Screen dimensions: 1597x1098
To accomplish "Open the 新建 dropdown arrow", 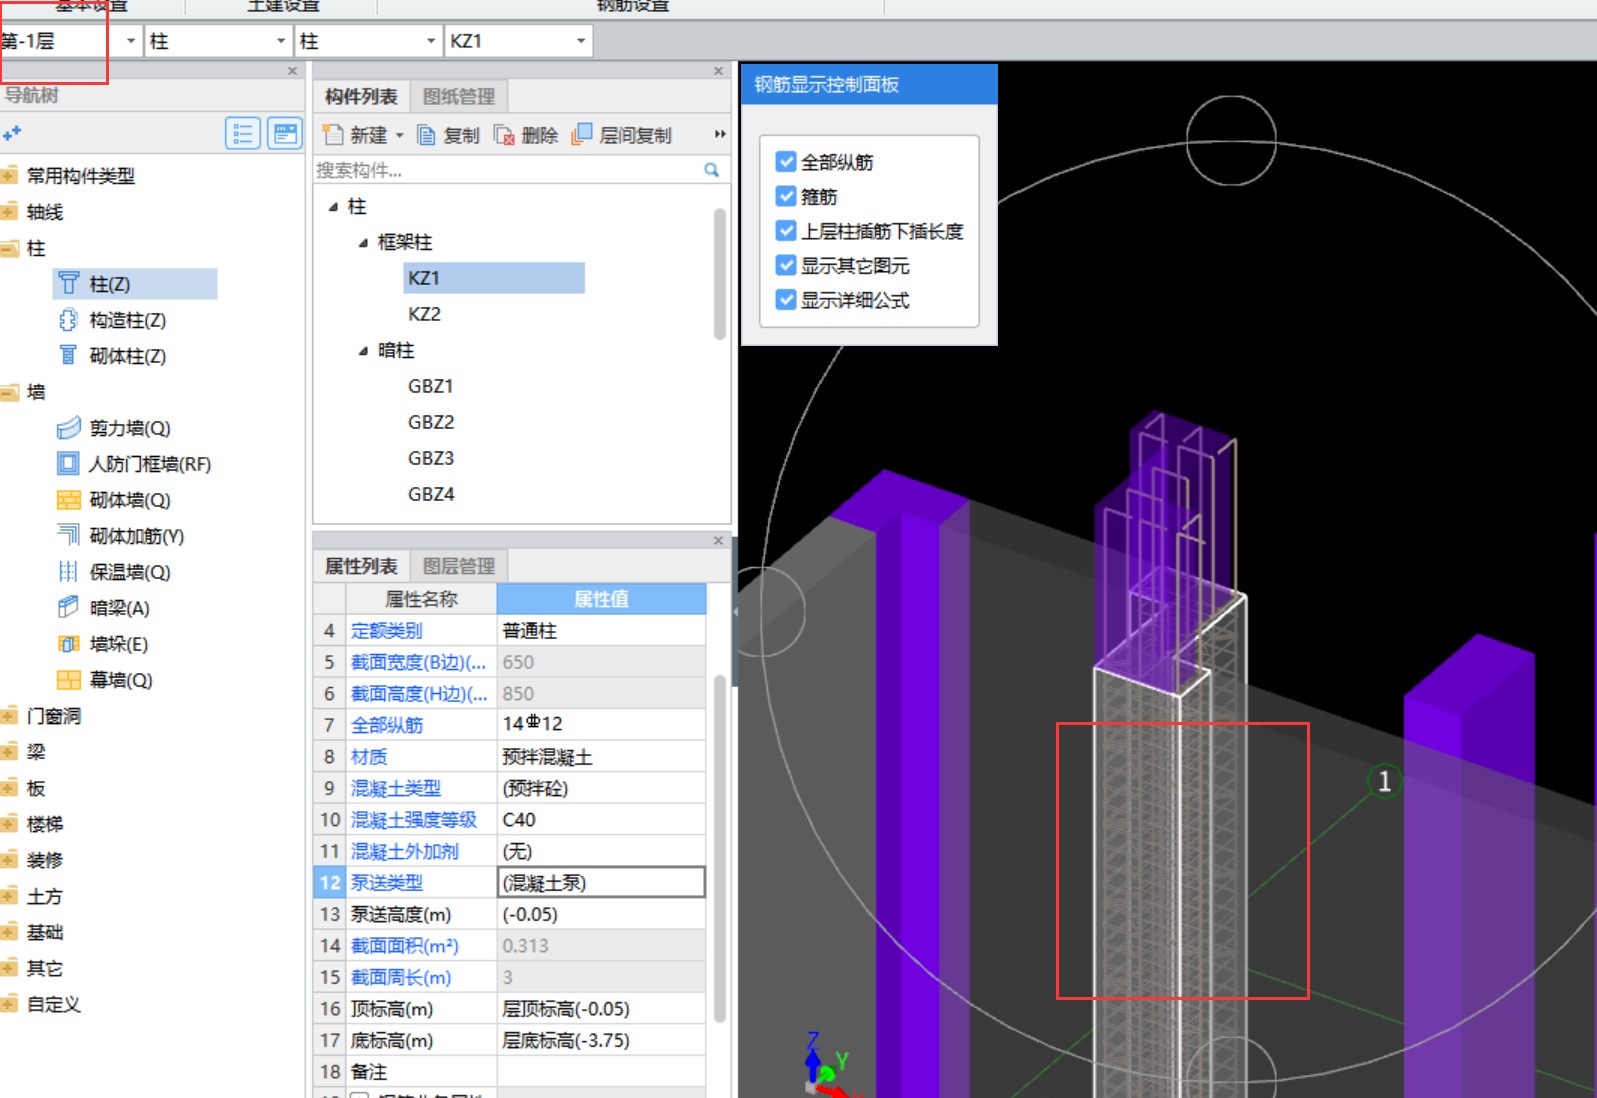I will [x=399, y=135].
